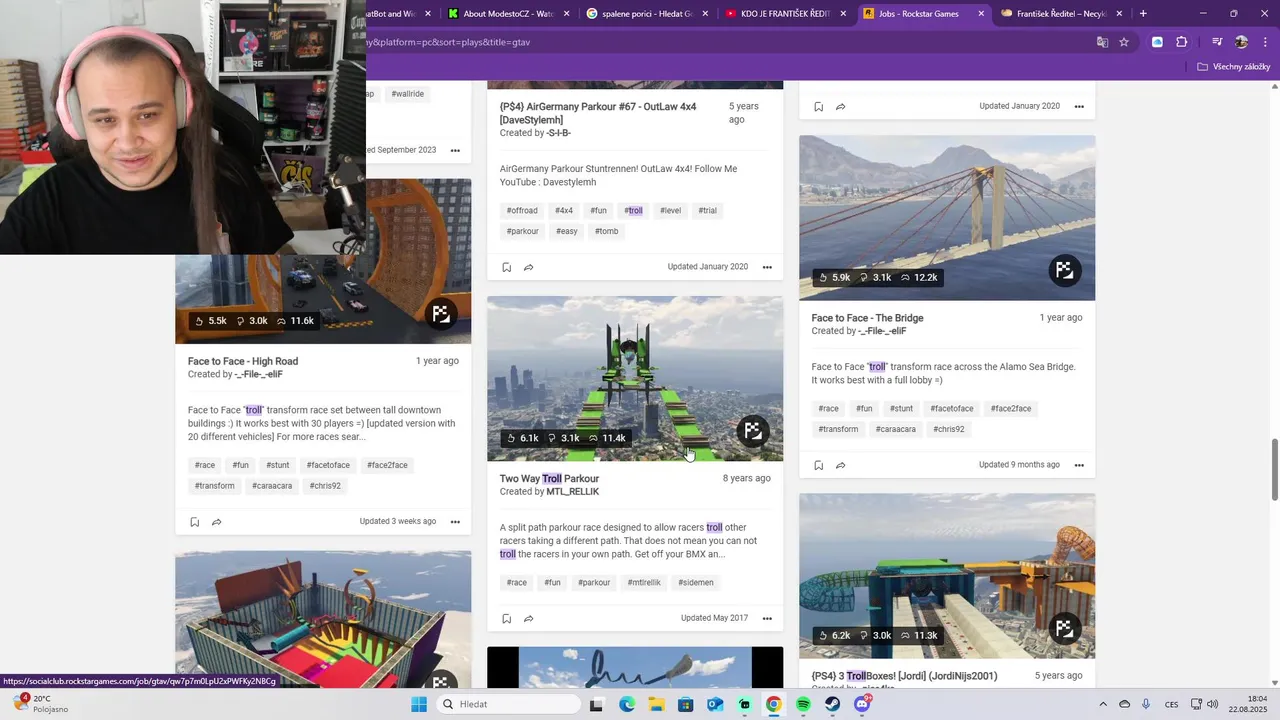Open the Two Way Troll Parkour title link
The height and width of the screenshot is (720, 1280).
pyautogui.click(x=549, y=479)
